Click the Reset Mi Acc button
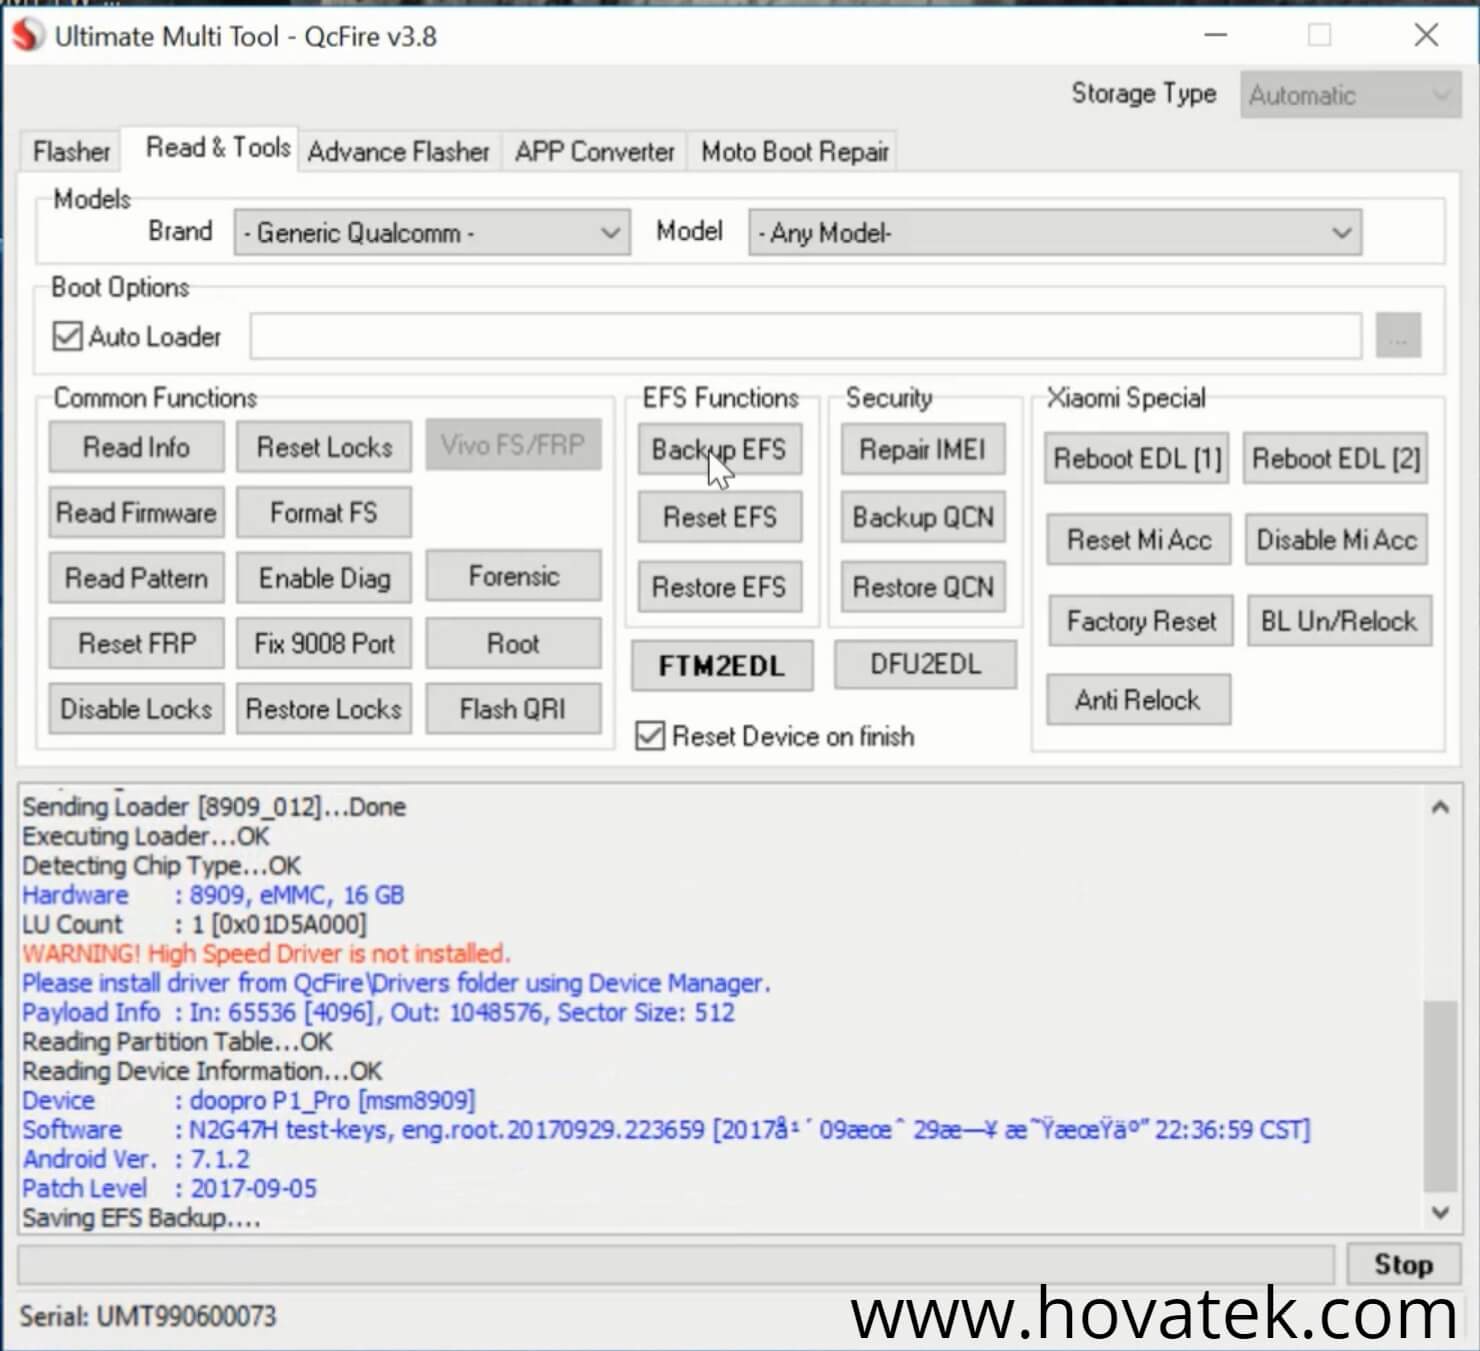The height and width of the screenshot is (1351, 1480). pyautogui.click(x=1139, y=540)
